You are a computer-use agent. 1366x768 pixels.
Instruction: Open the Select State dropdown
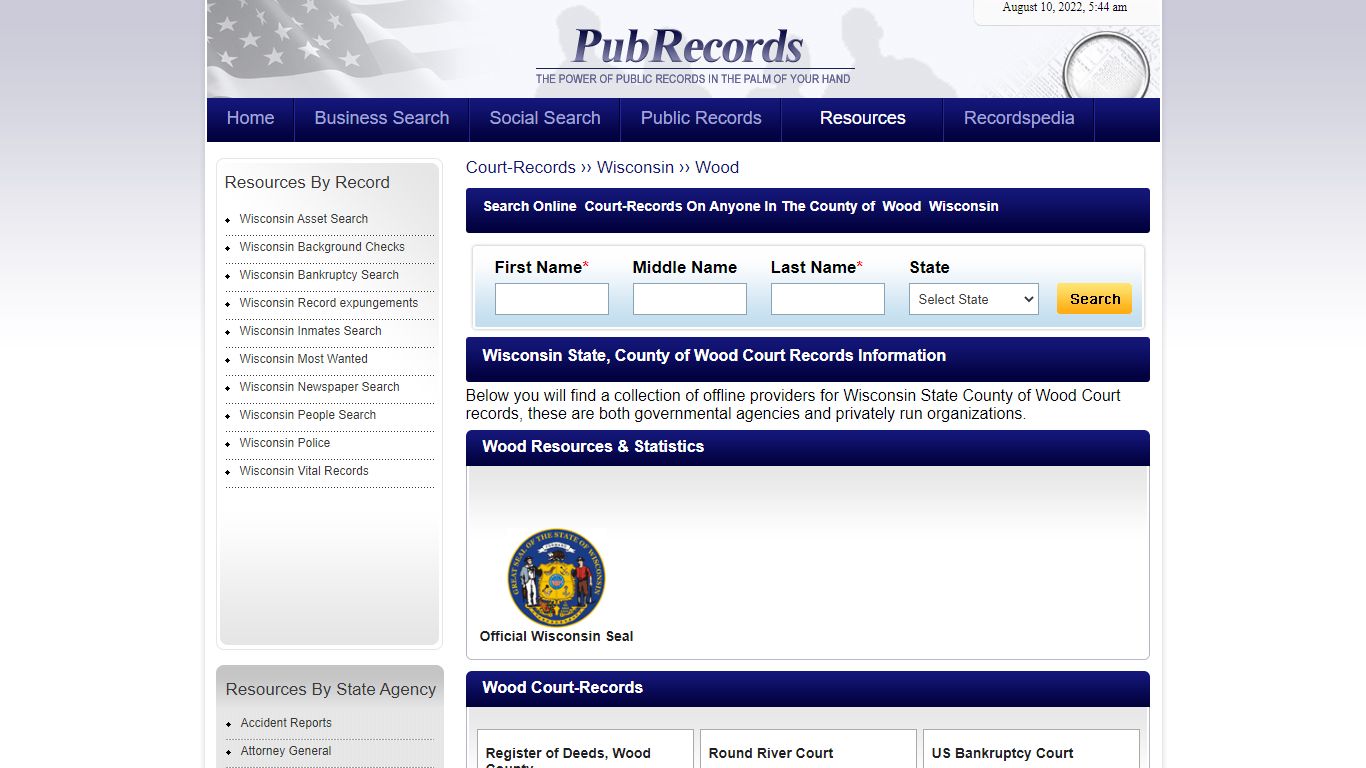974,299
